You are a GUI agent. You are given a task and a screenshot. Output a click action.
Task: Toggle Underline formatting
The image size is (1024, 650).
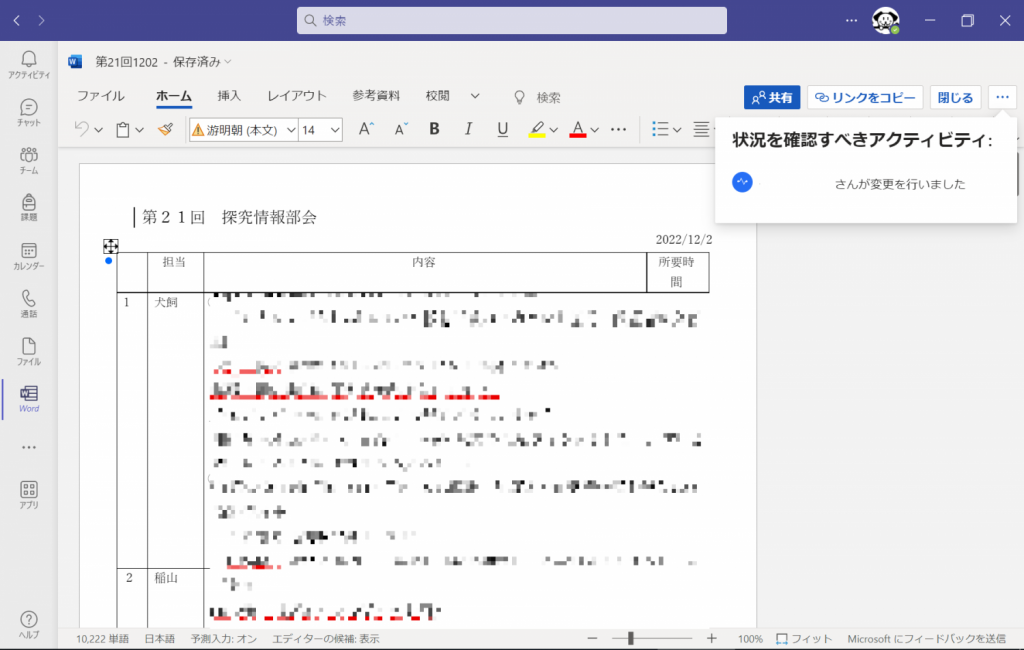tap(502, 129)
